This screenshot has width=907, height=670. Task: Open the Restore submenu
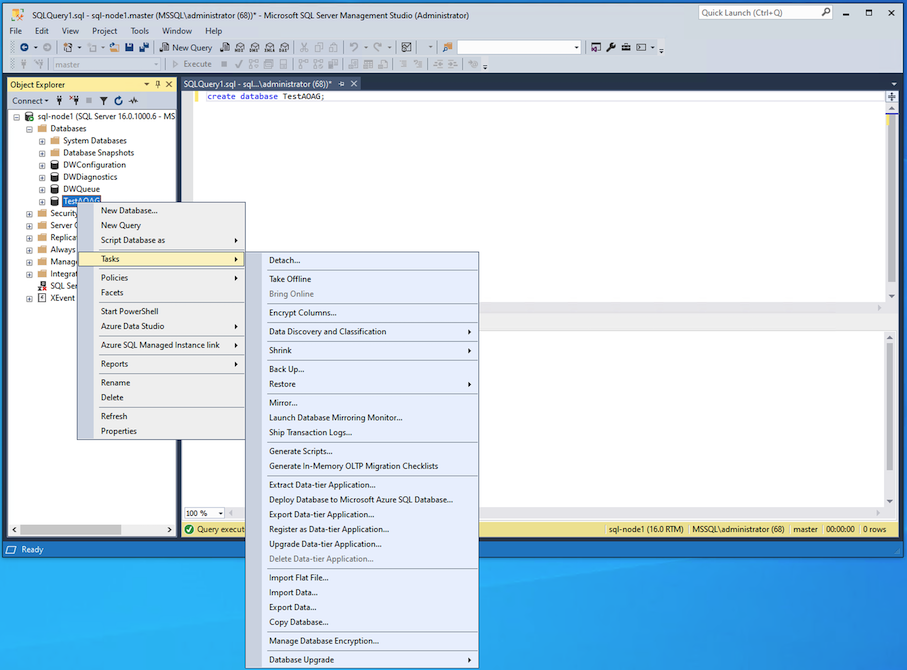(x=362, y=384)
